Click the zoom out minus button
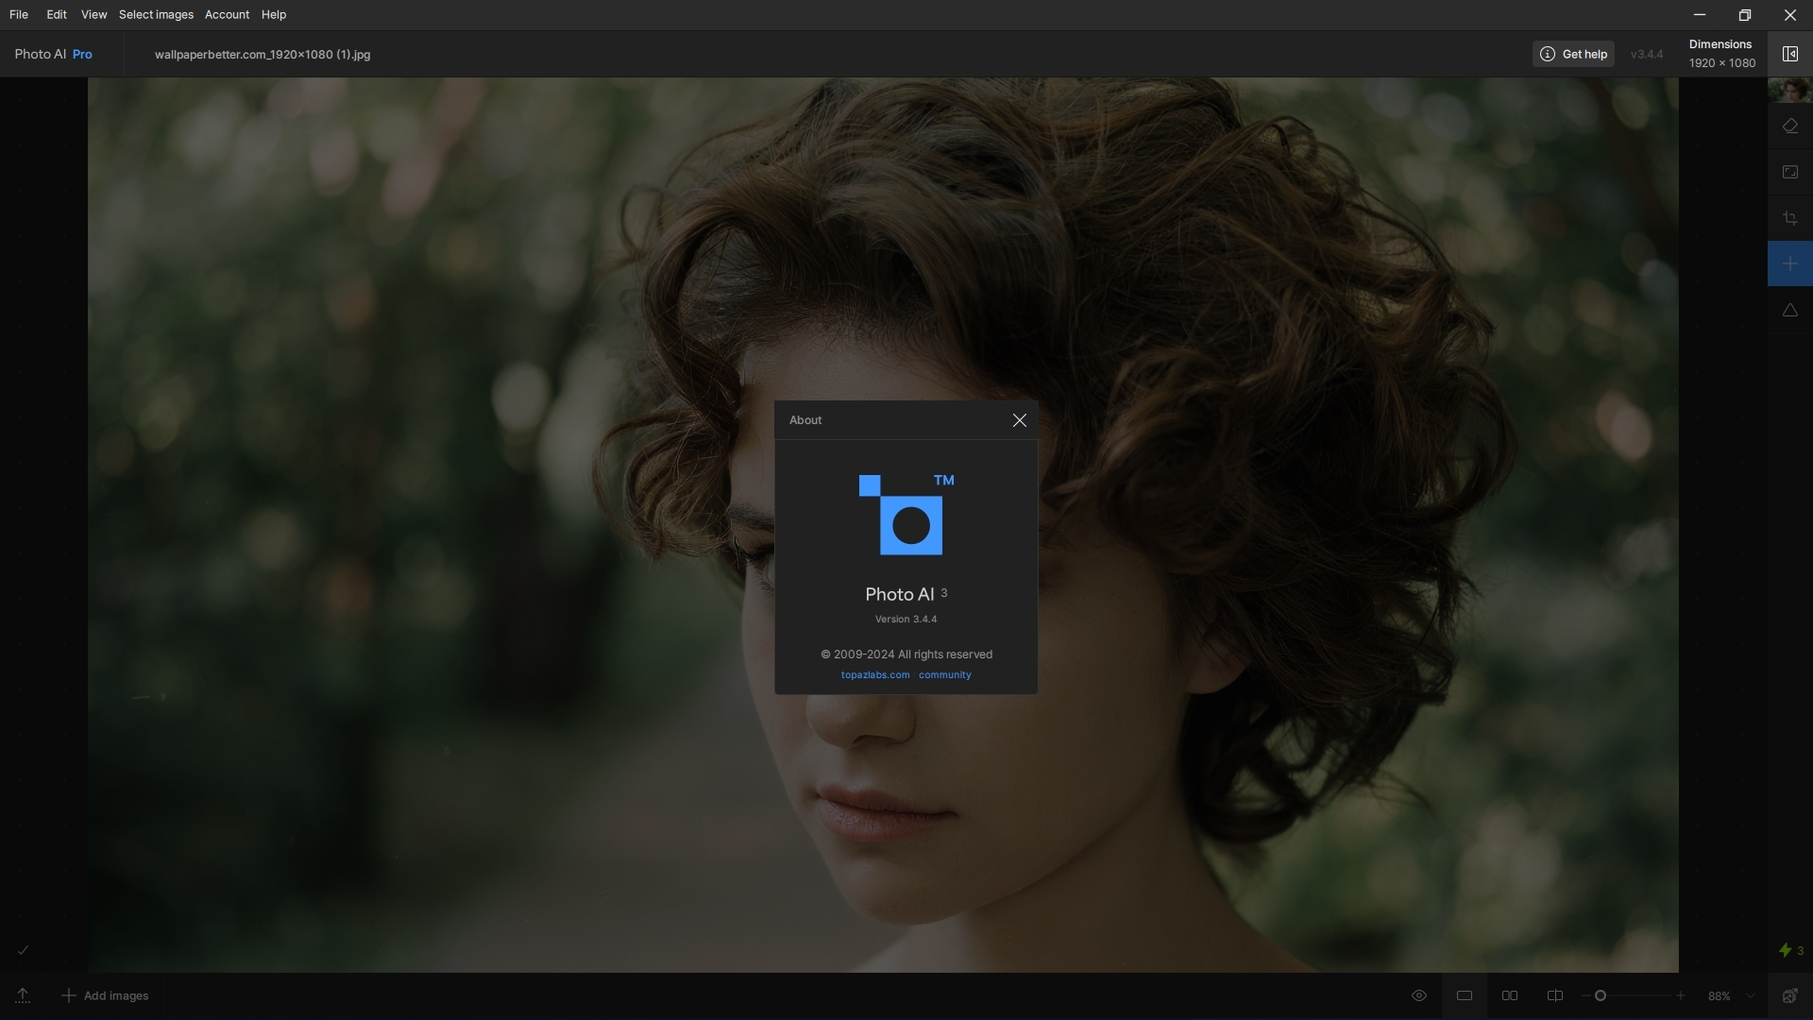The width and height of the screenshot is (1813, 1020). click(1585, 996)
